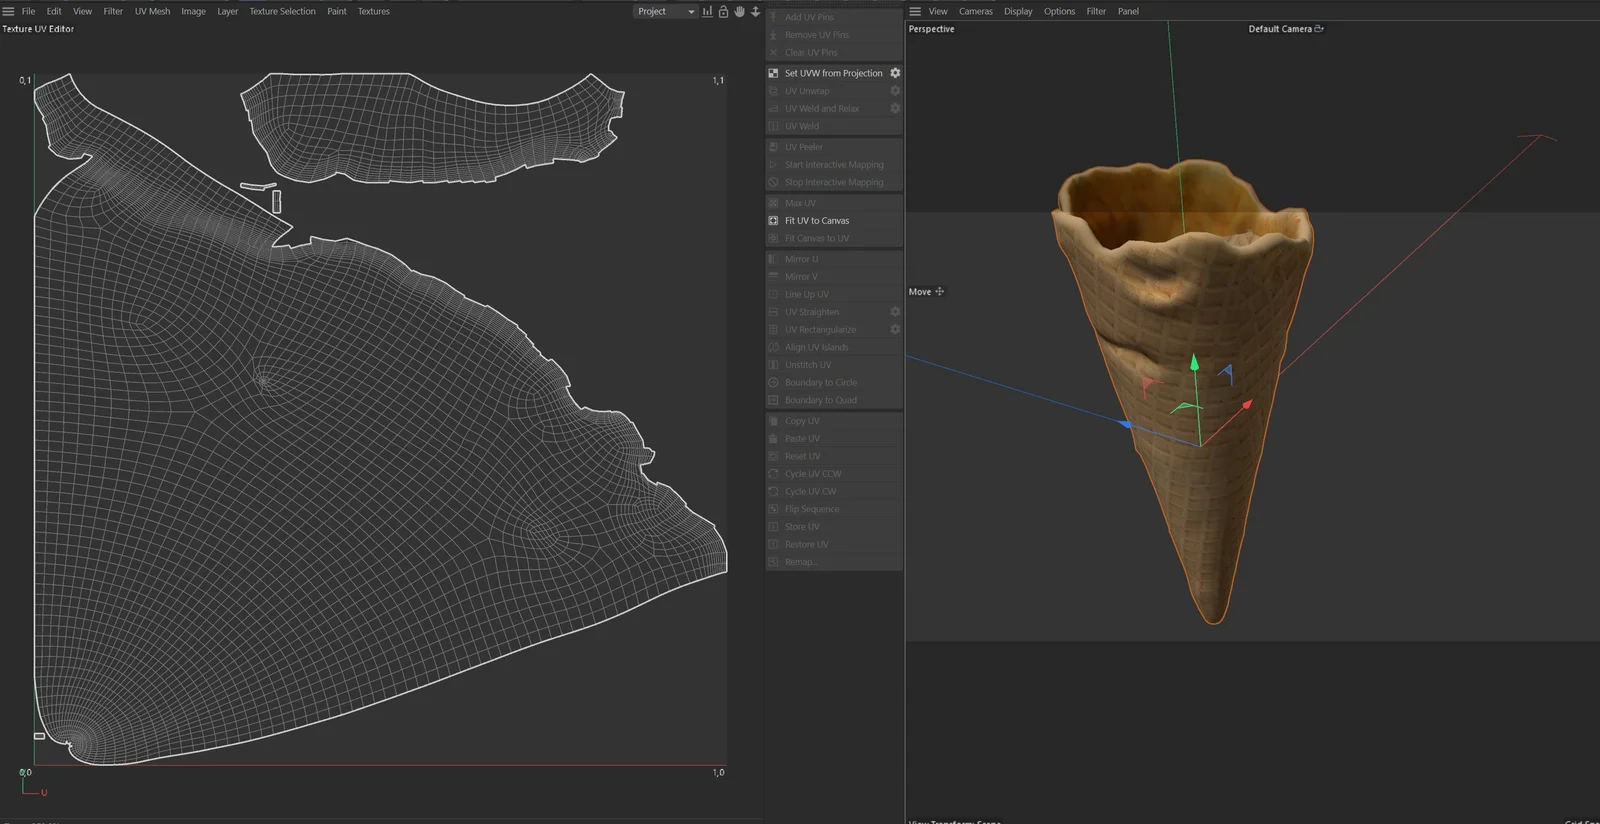1600x824 pixels.
Task: Select the hand pan icon in UV editor
Action: (739, 11)
